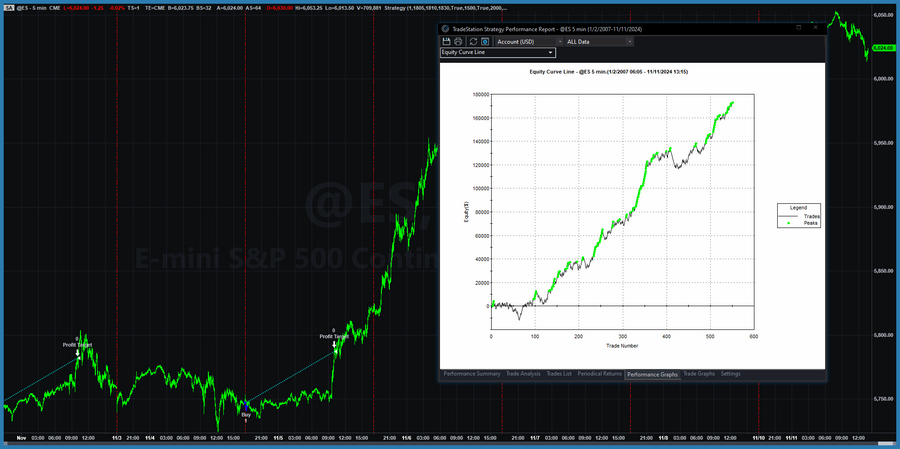Click the 11/7 date label on time axis
The image size is (900, 449).
click(535, 438)
